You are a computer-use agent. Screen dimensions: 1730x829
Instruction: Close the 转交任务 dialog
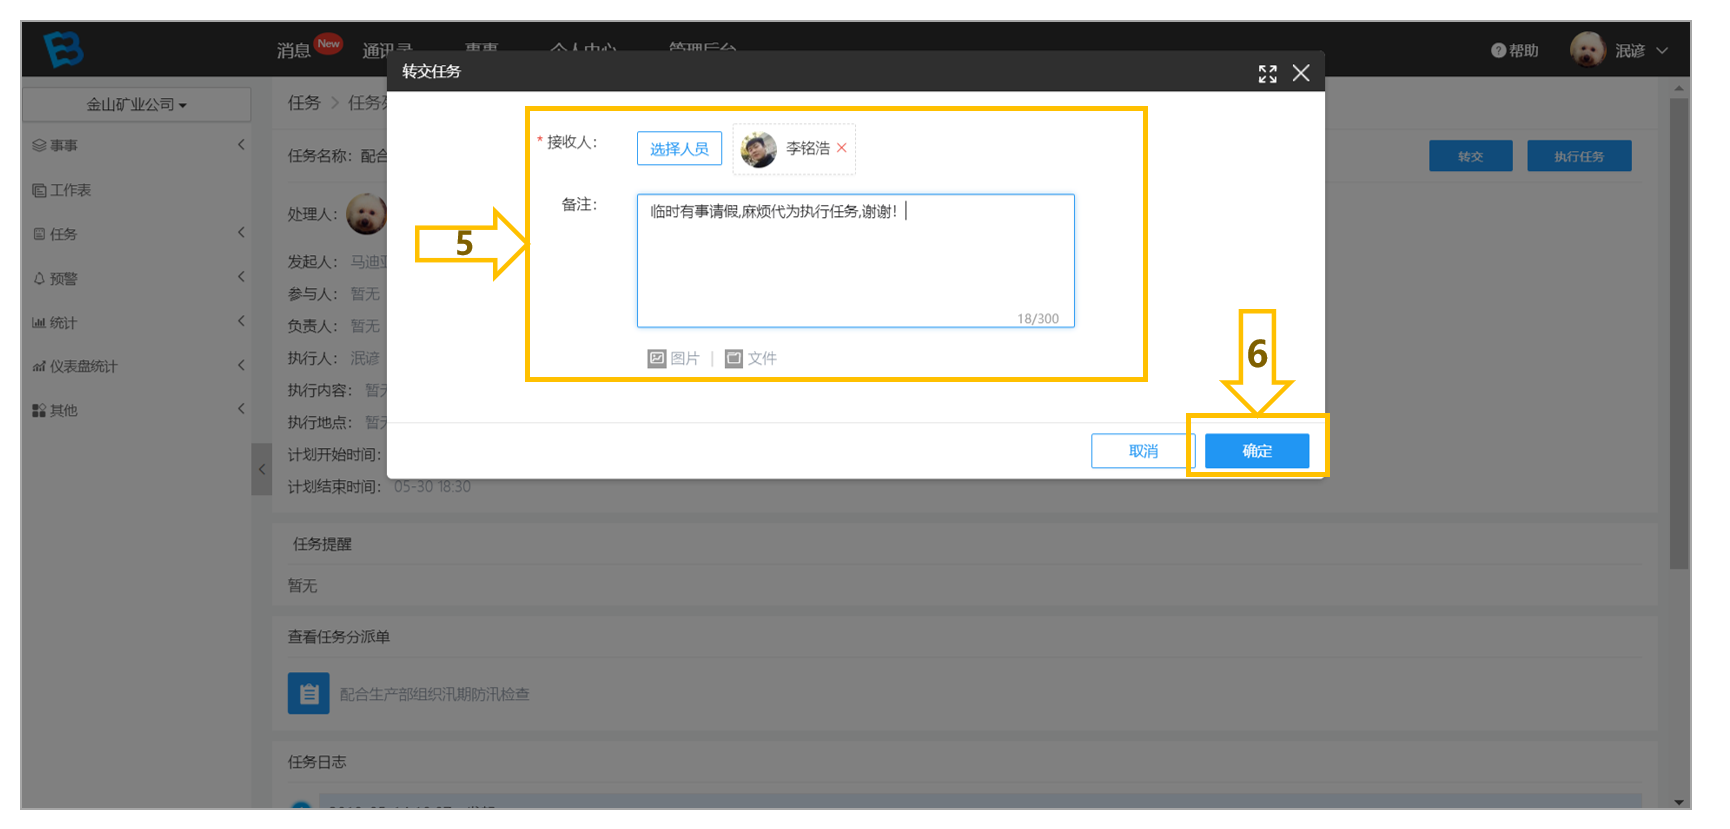[x=1301, y=73]
